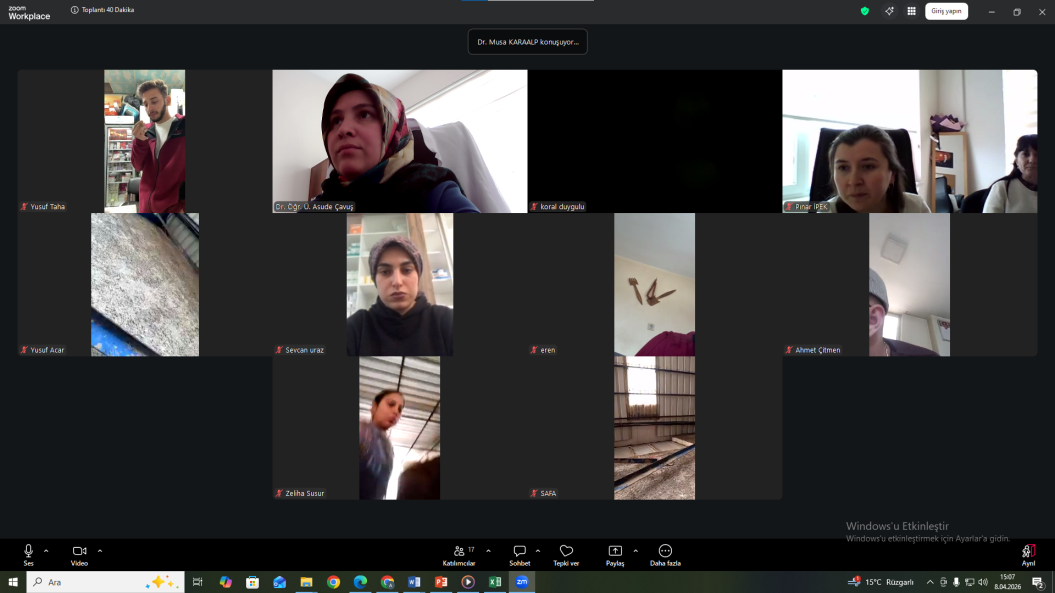Click the green encryption shield icon
This screenshot has height=593, width=1055.
click(865, 11)
